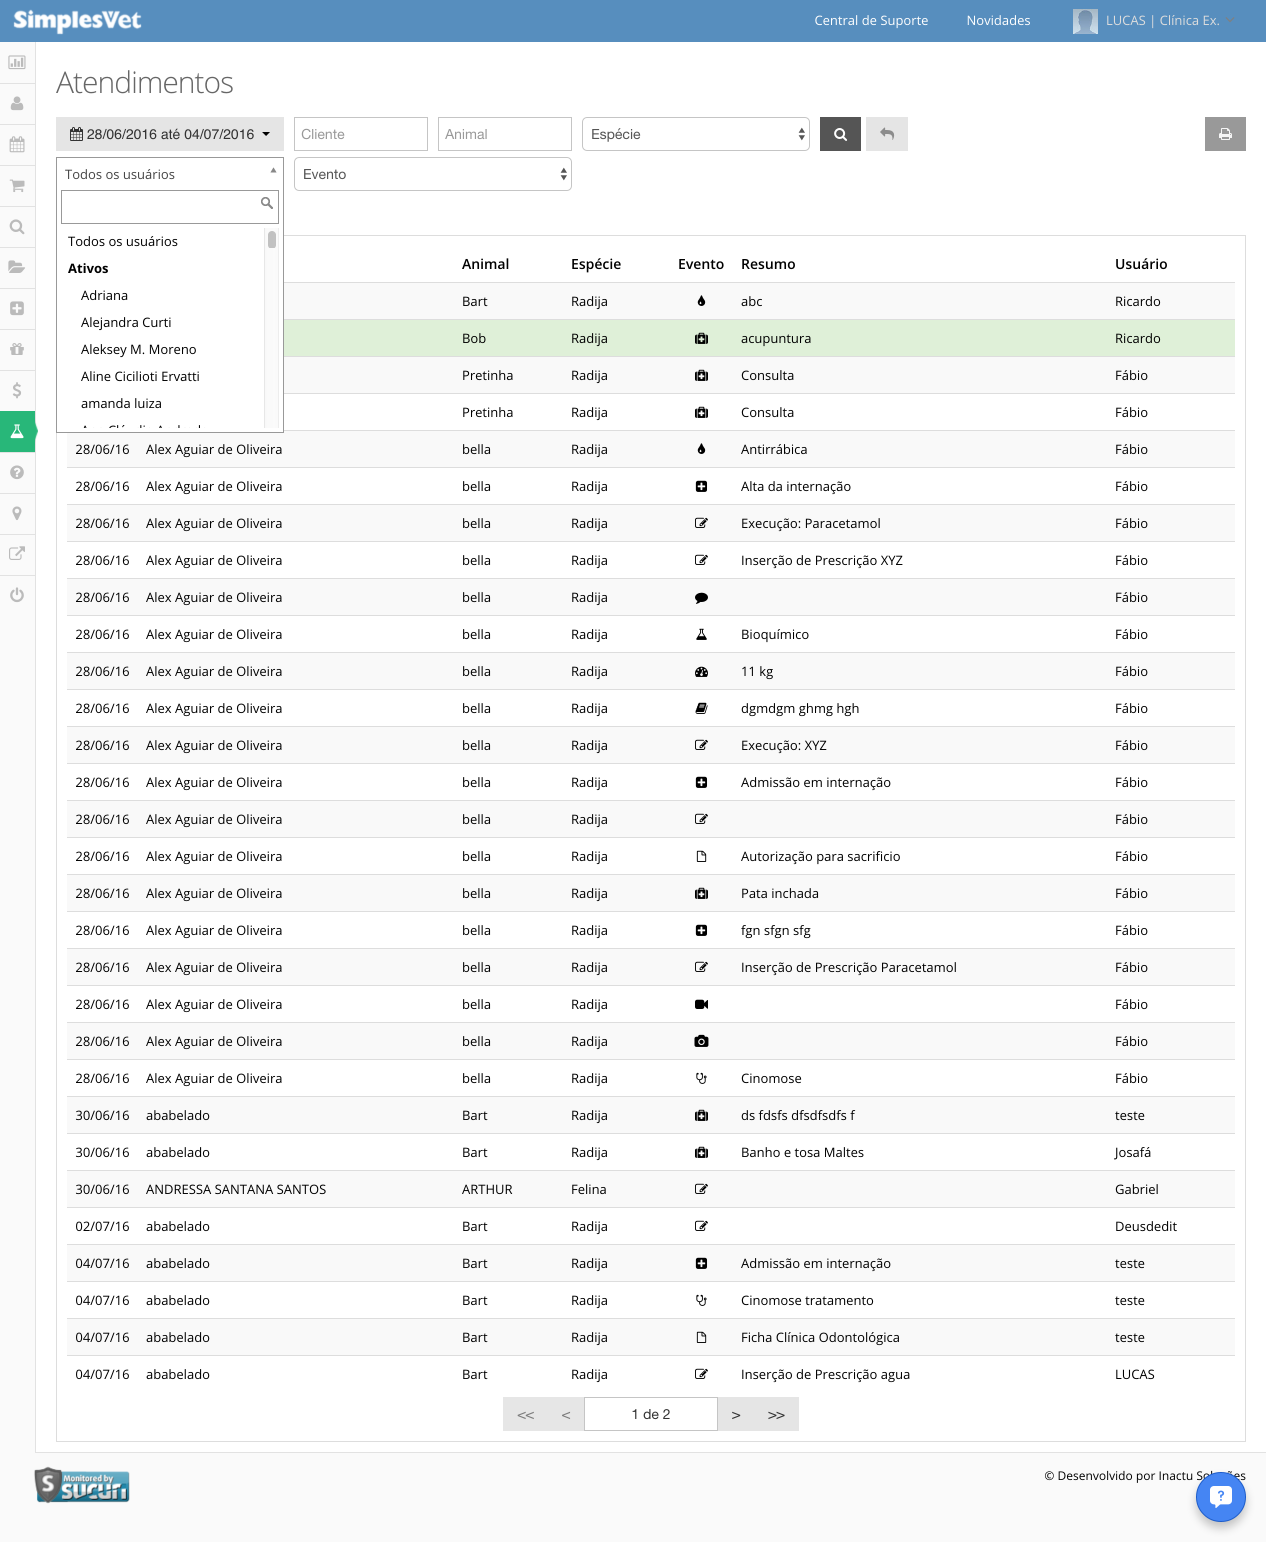This screenshot has height=1542, width=1266.
Task: Click the Cliente input field
Action: [361, 134]
